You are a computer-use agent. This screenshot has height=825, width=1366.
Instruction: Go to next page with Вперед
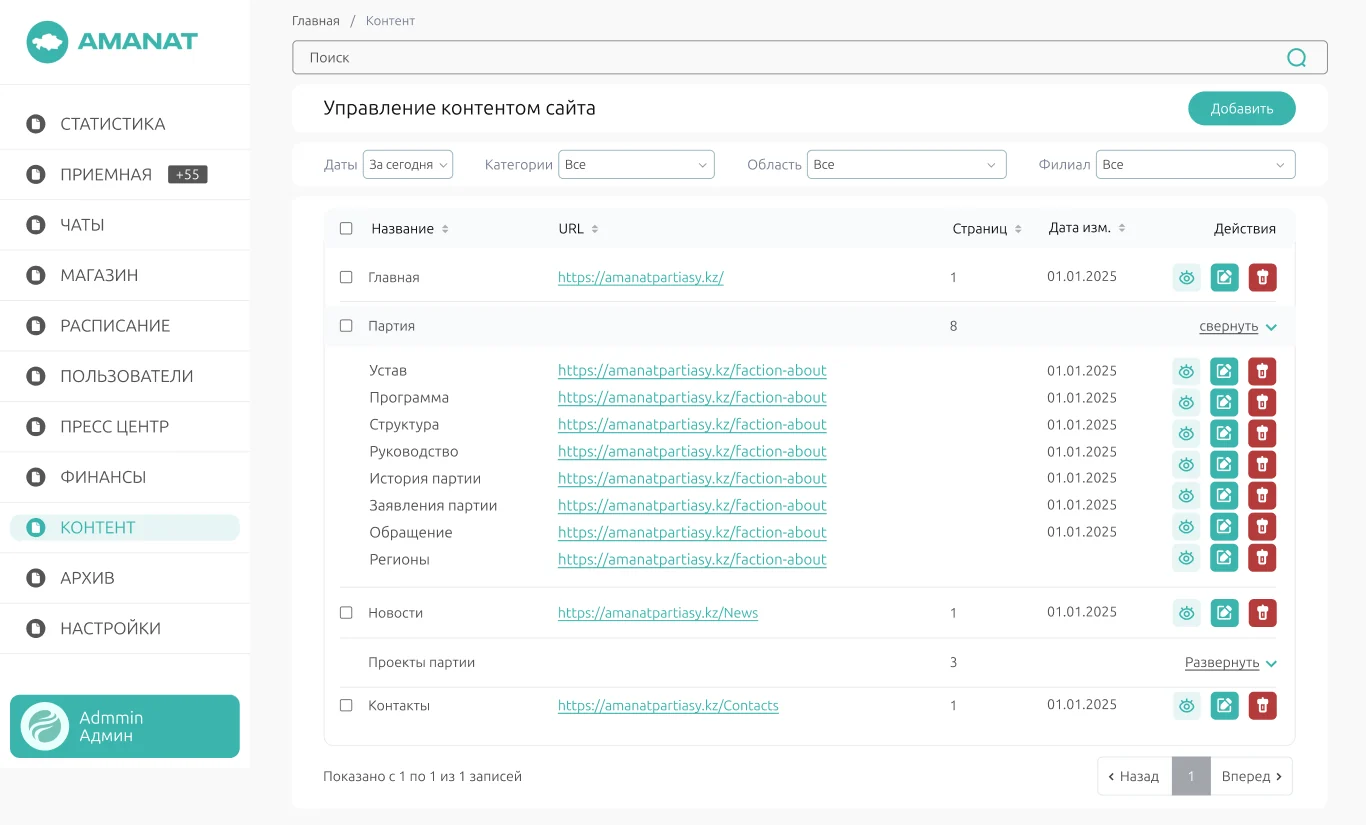(1251, 776)
